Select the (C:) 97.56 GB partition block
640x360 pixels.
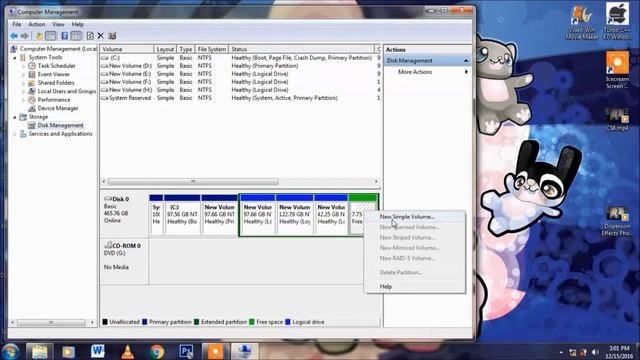pyautogui.click(x=182, y=215)
